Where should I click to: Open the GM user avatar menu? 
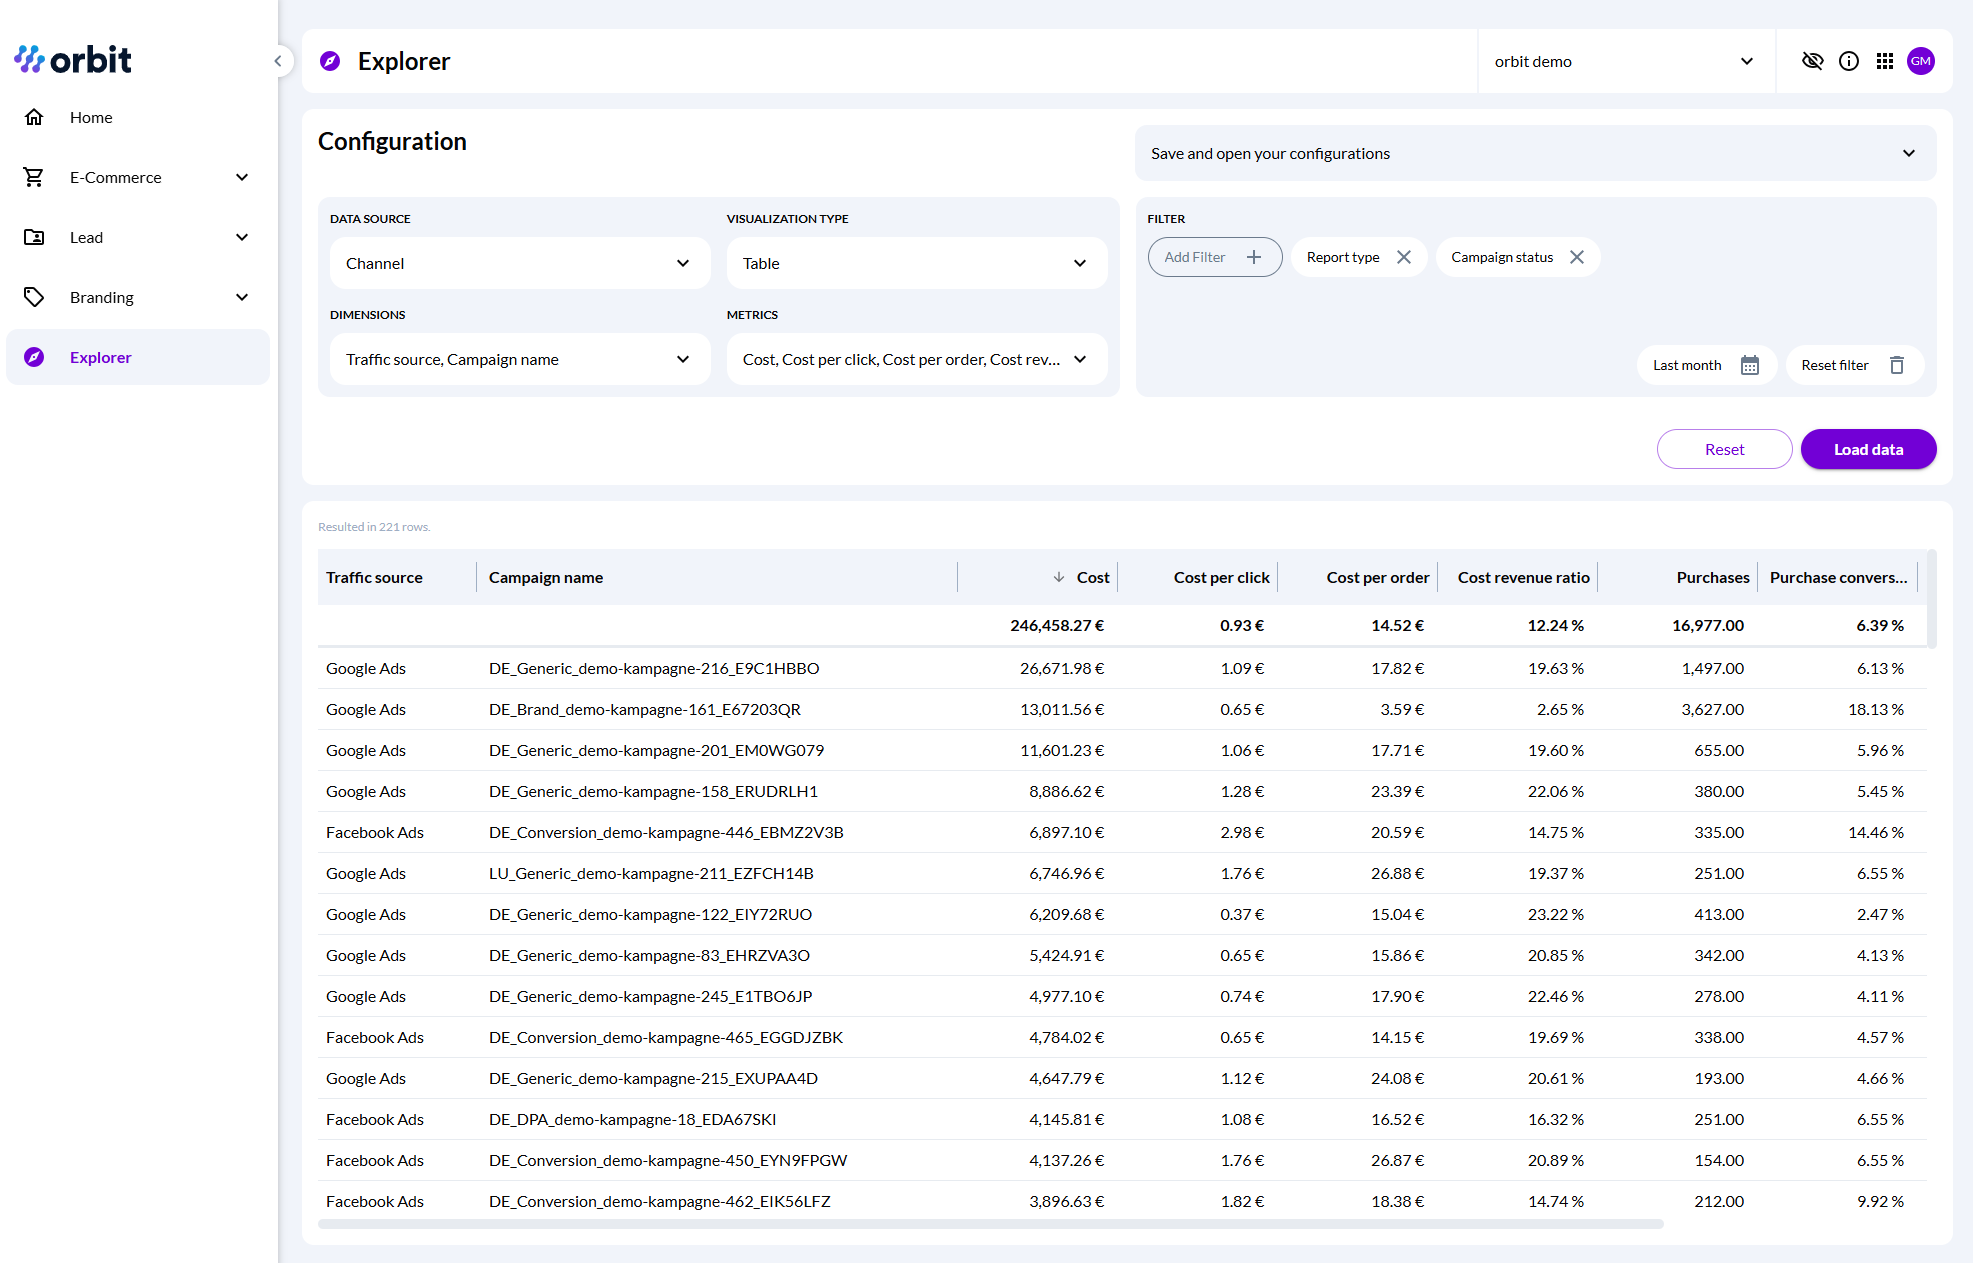(x=1921, y=61)
